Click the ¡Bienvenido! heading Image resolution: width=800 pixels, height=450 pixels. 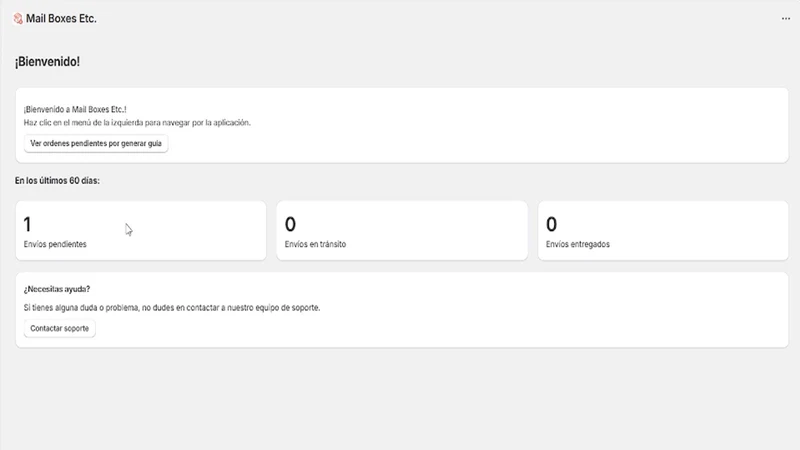pos(47,62)
